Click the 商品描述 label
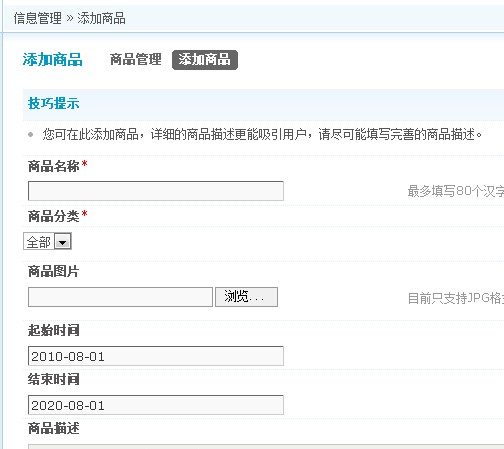 pos(54,428)
